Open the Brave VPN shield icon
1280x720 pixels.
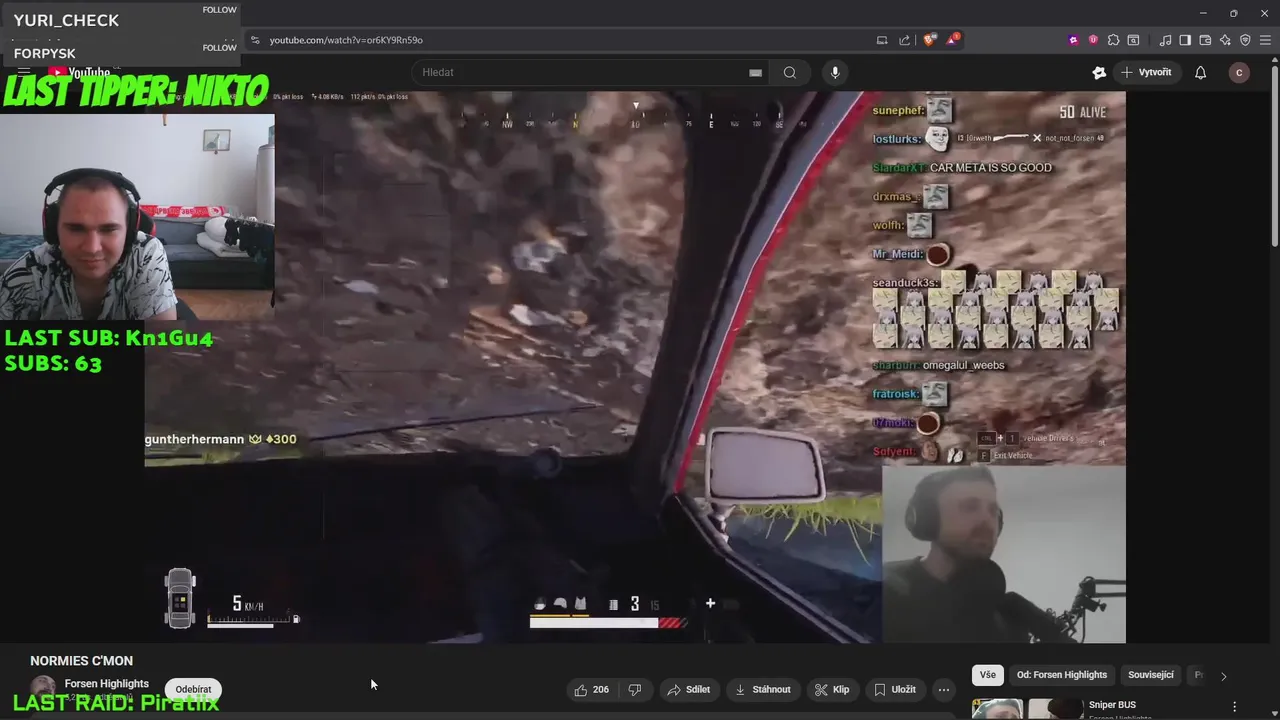click(1245, 40)
